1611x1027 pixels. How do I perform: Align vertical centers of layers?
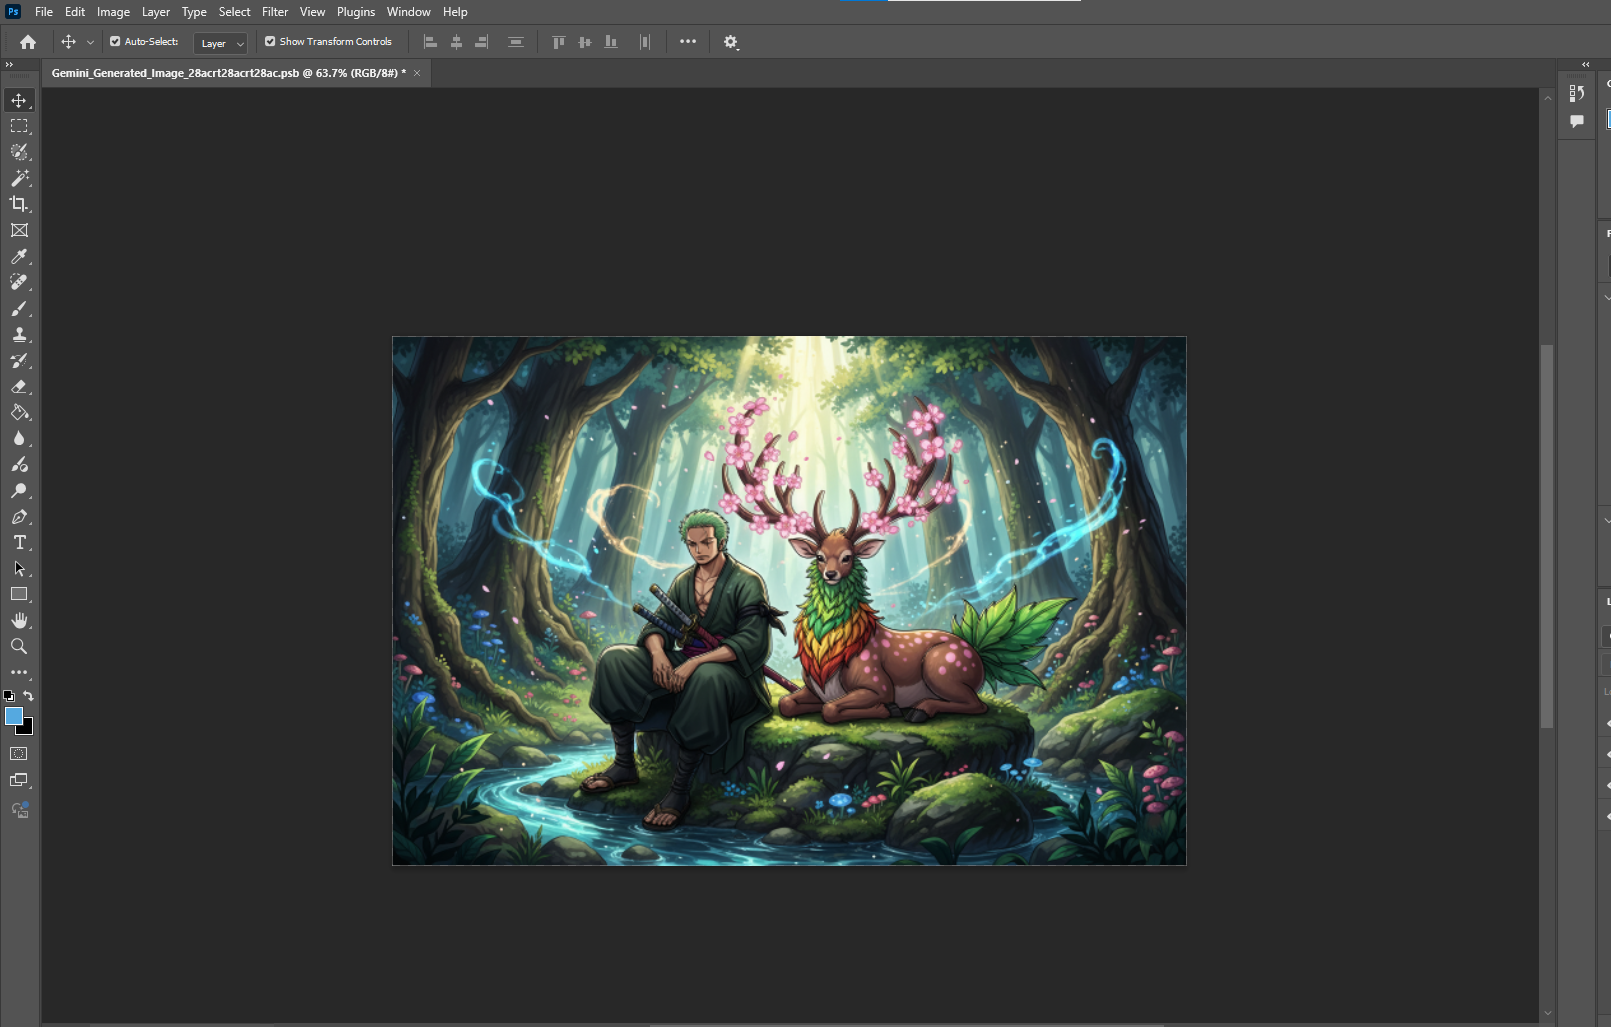[585, 42]
